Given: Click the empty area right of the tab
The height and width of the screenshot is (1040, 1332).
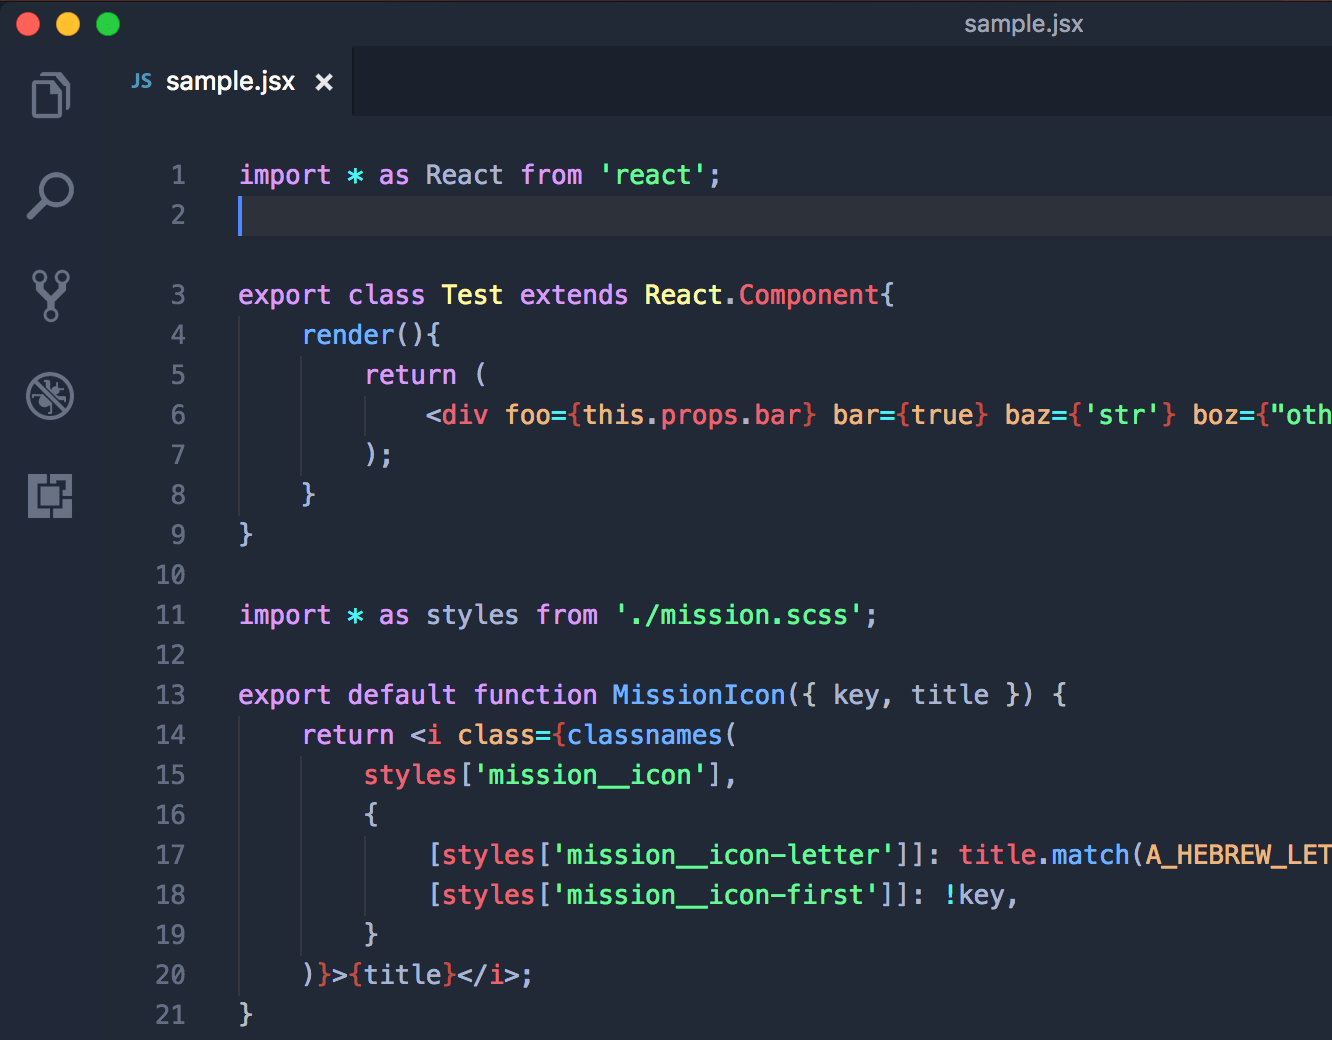Looking at the screenshot, I should pos(800,81).
